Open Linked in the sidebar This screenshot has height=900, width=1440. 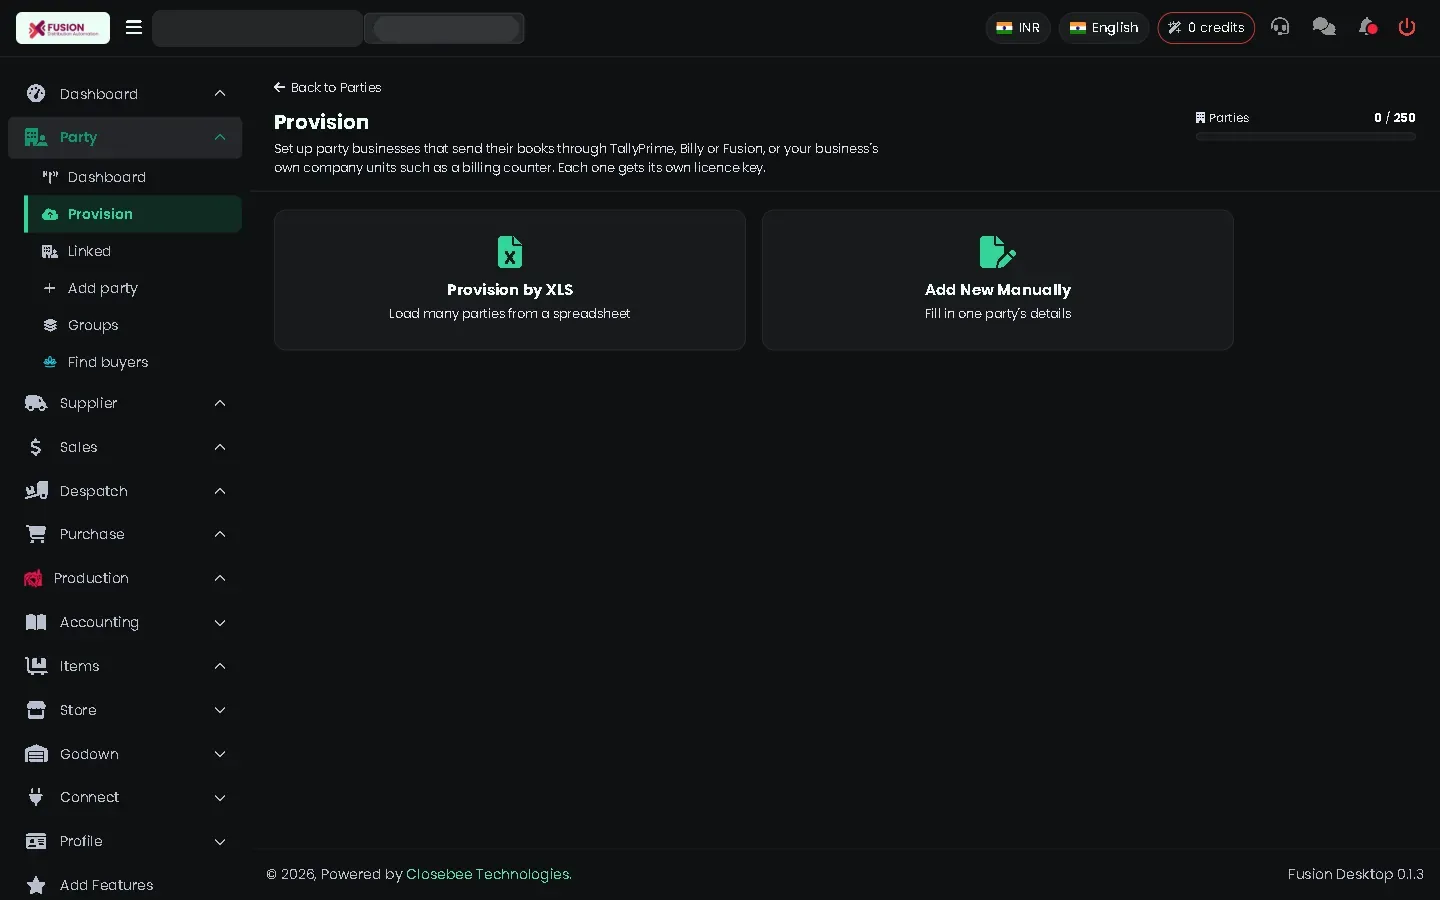tap(133, 251)
